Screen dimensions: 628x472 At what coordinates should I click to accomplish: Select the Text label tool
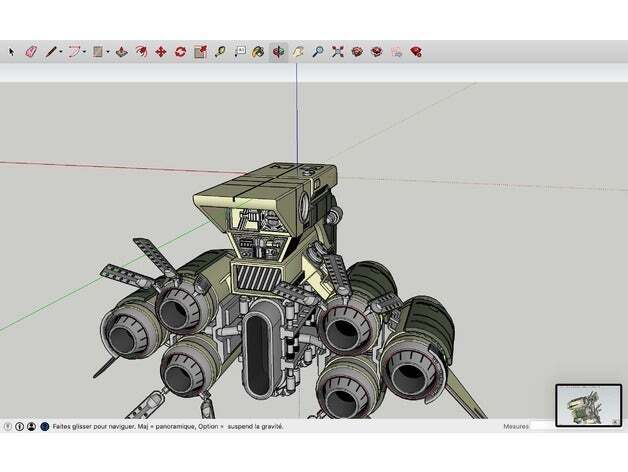coord(239,51)
